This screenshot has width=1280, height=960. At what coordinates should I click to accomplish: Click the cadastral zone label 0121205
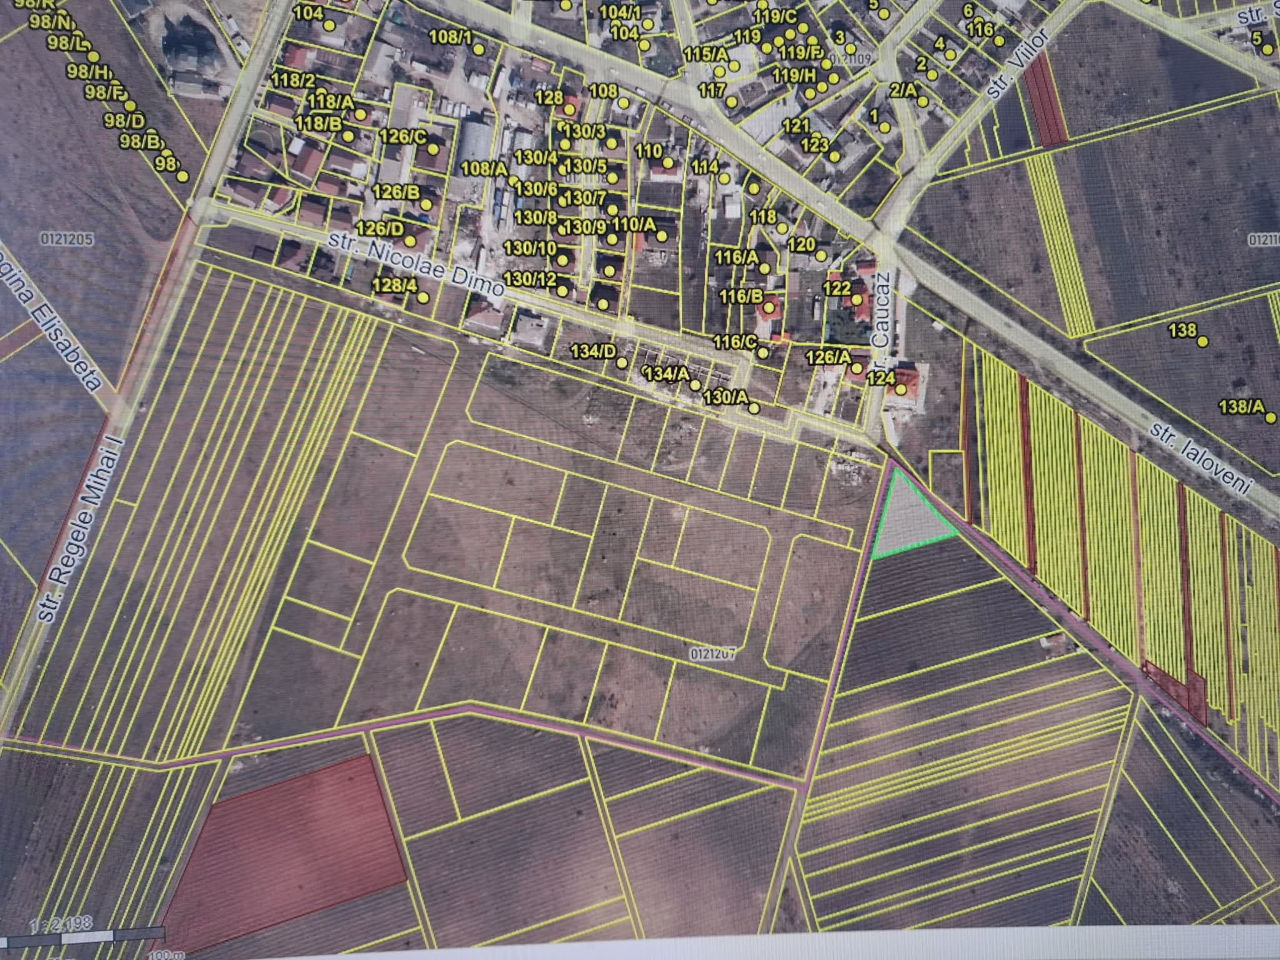(x=66, y=239)
